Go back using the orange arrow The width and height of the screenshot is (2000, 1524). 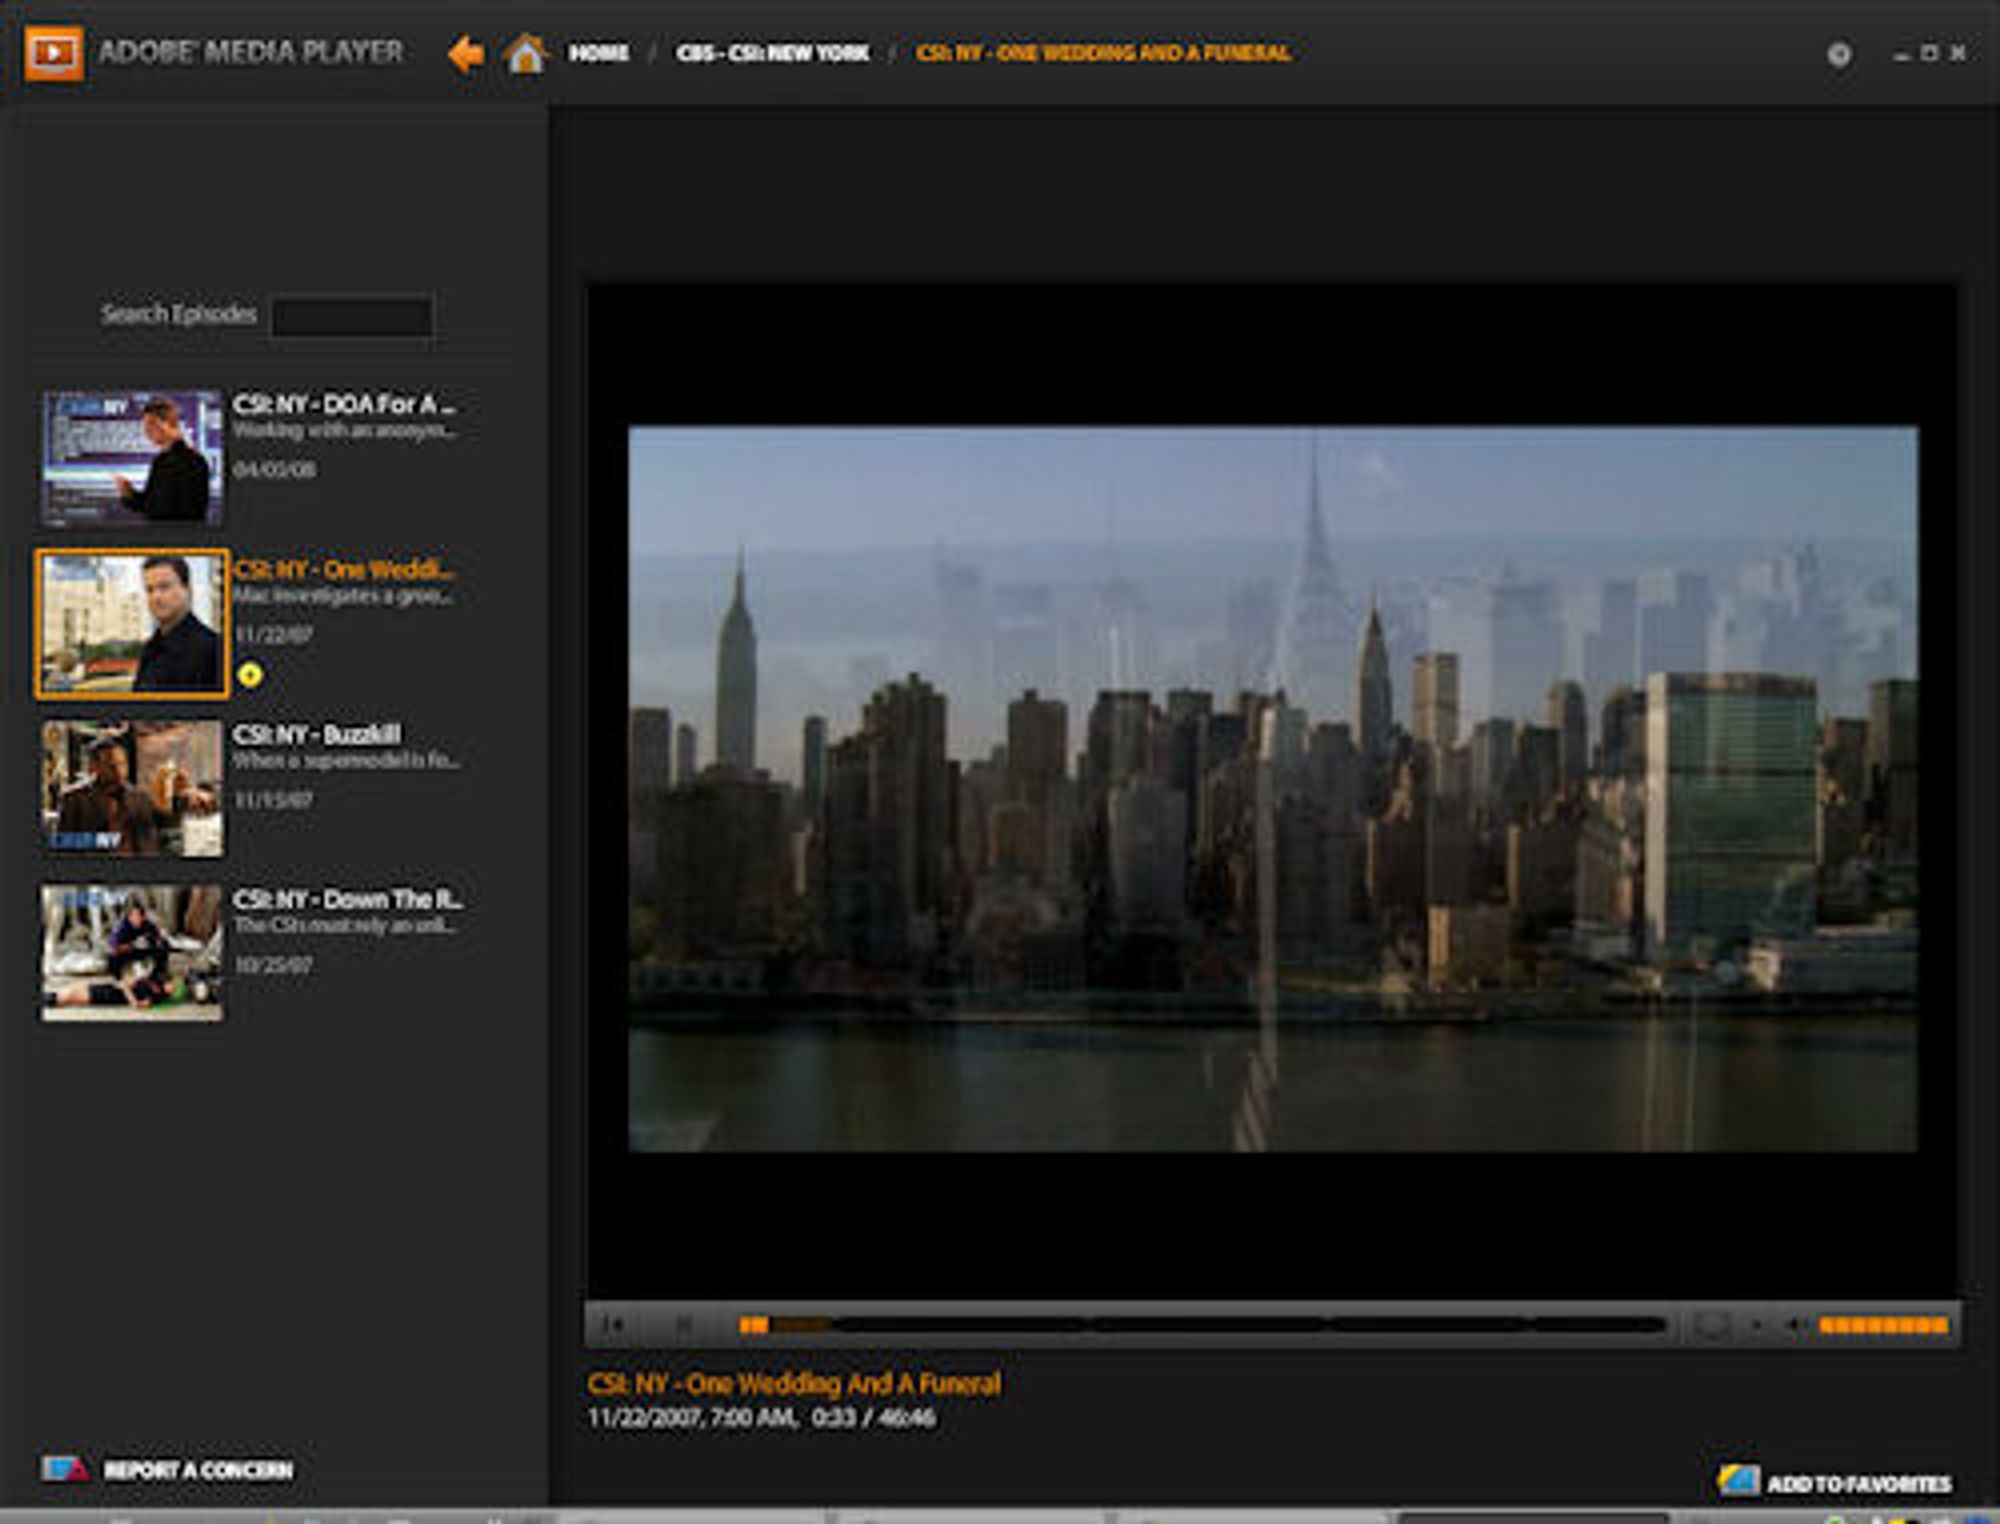coord(466,53)
